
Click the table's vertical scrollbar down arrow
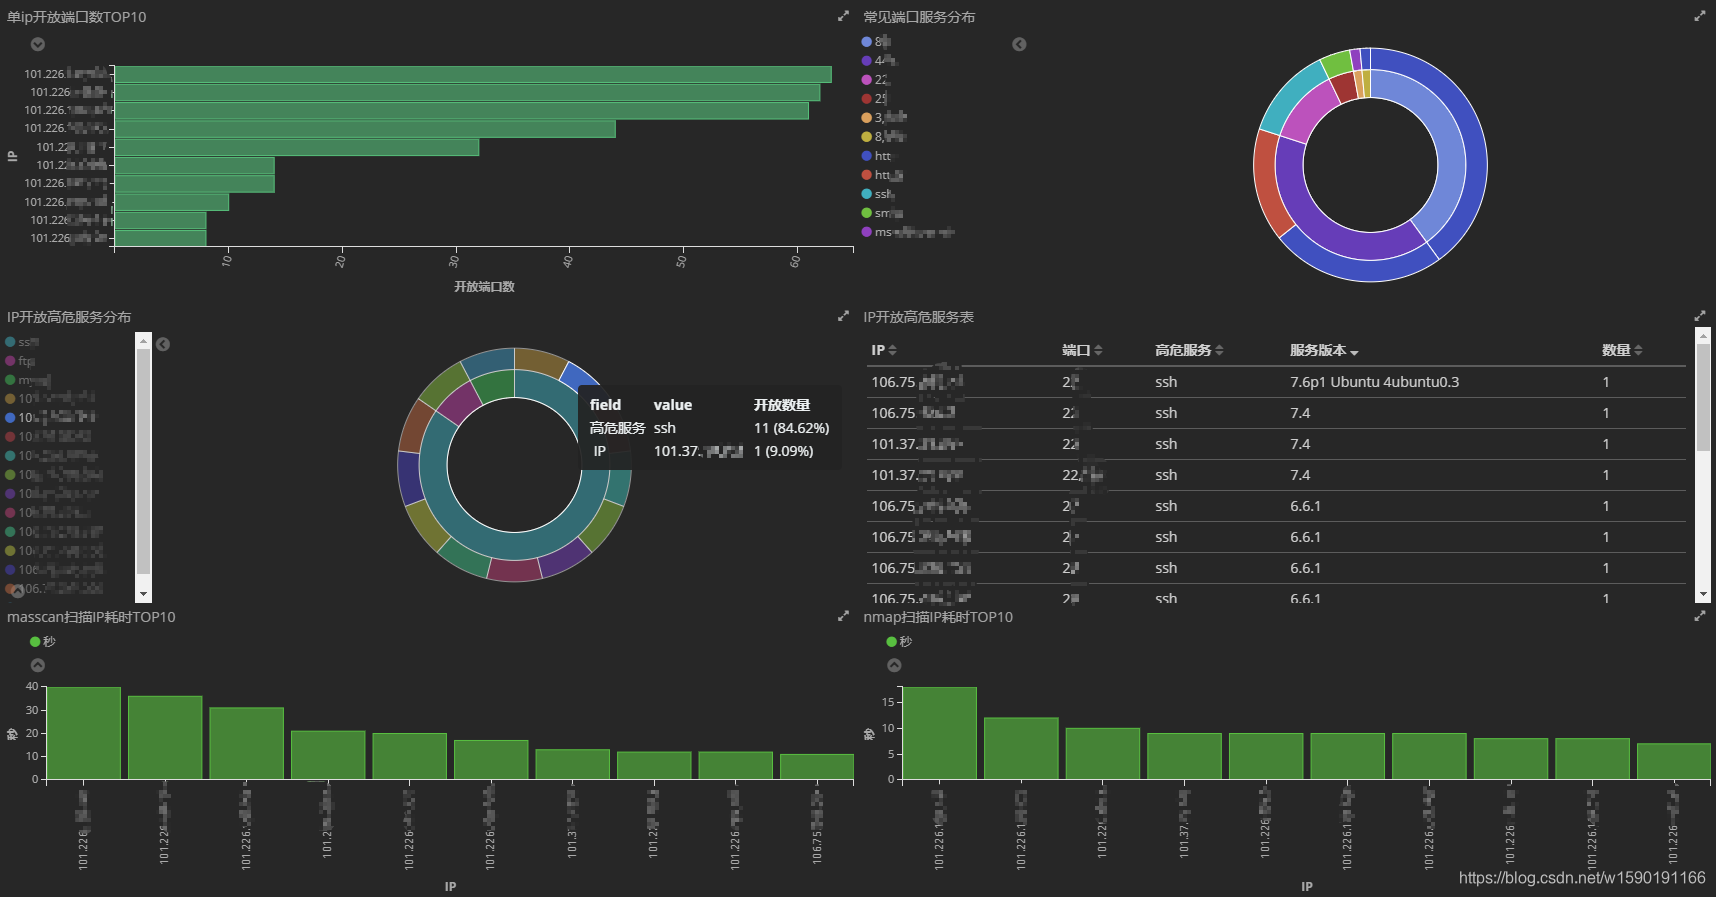pos(1703,595)
